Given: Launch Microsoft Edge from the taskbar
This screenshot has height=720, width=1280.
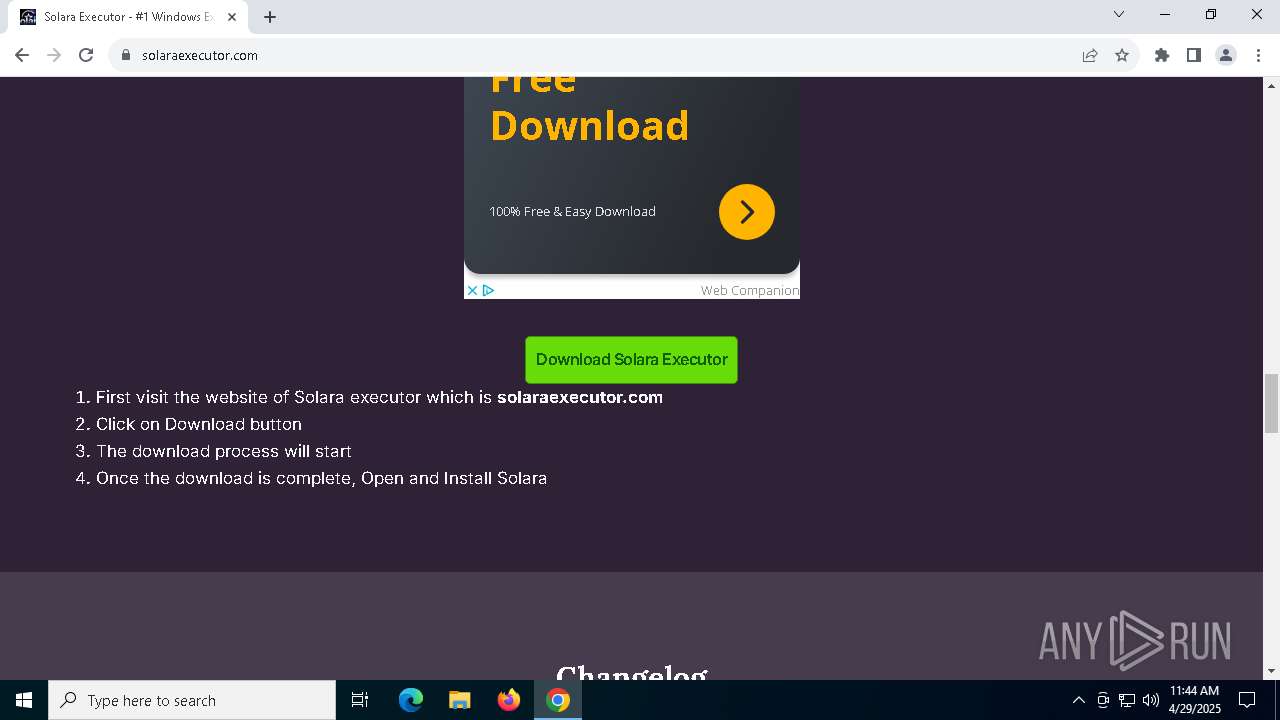Looking at the screenshot, I should (411, 700).
